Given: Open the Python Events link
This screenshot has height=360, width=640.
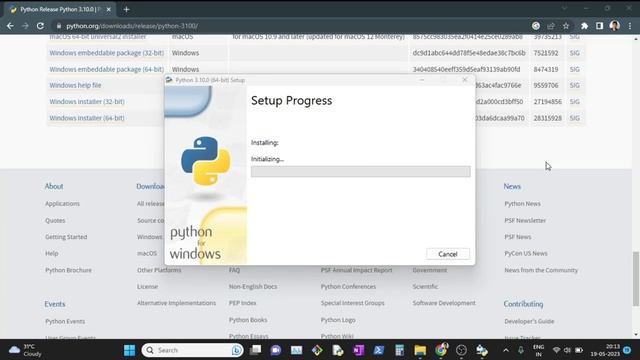Looking at the screenshot, I should (x=65, y=321).
